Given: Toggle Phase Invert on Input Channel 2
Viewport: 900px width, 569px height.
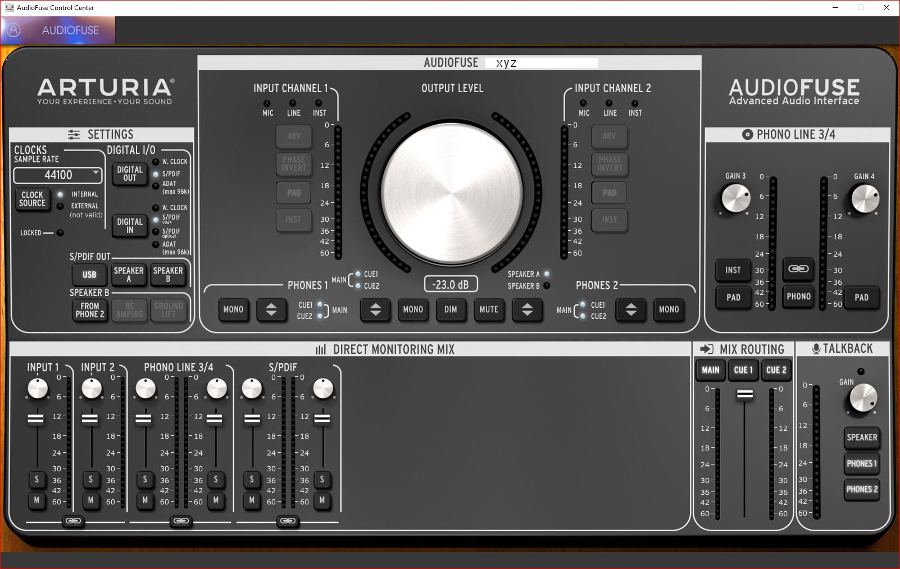Looking at the screenshot, I should pos(610,164).
